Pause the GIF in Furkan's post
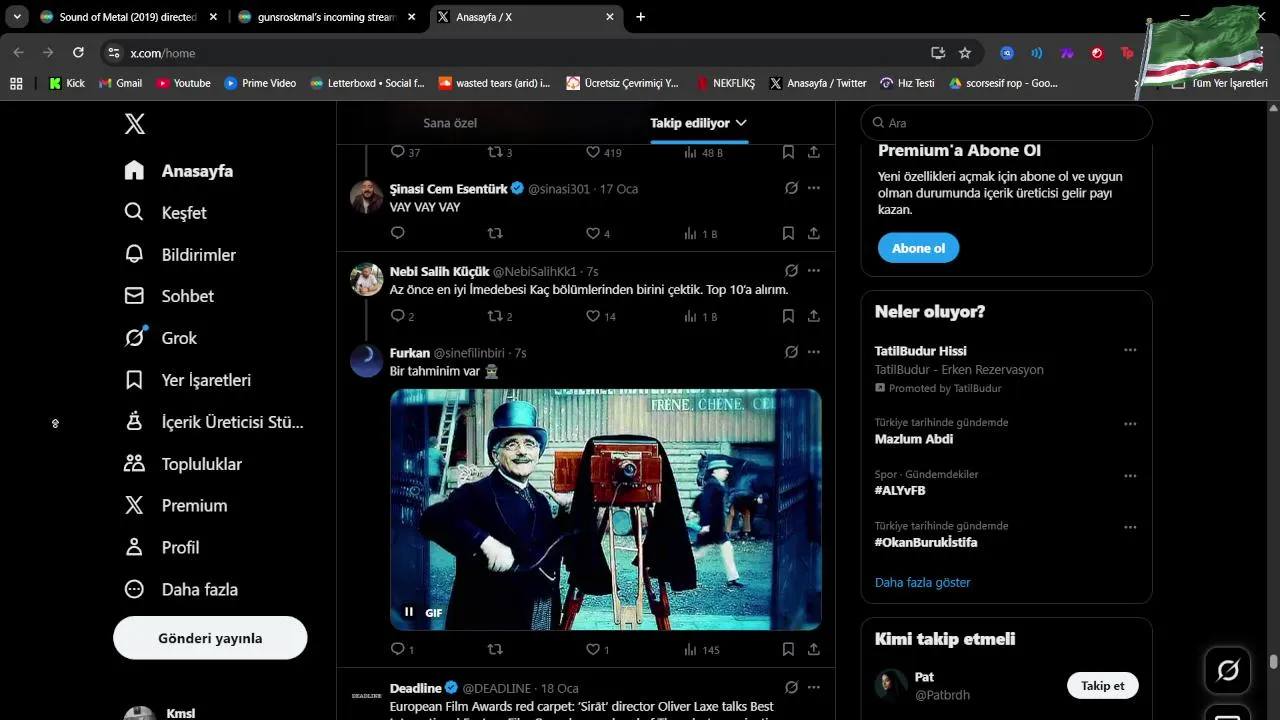The height and width of the screenshot is (720, 1280). [409, 612]
